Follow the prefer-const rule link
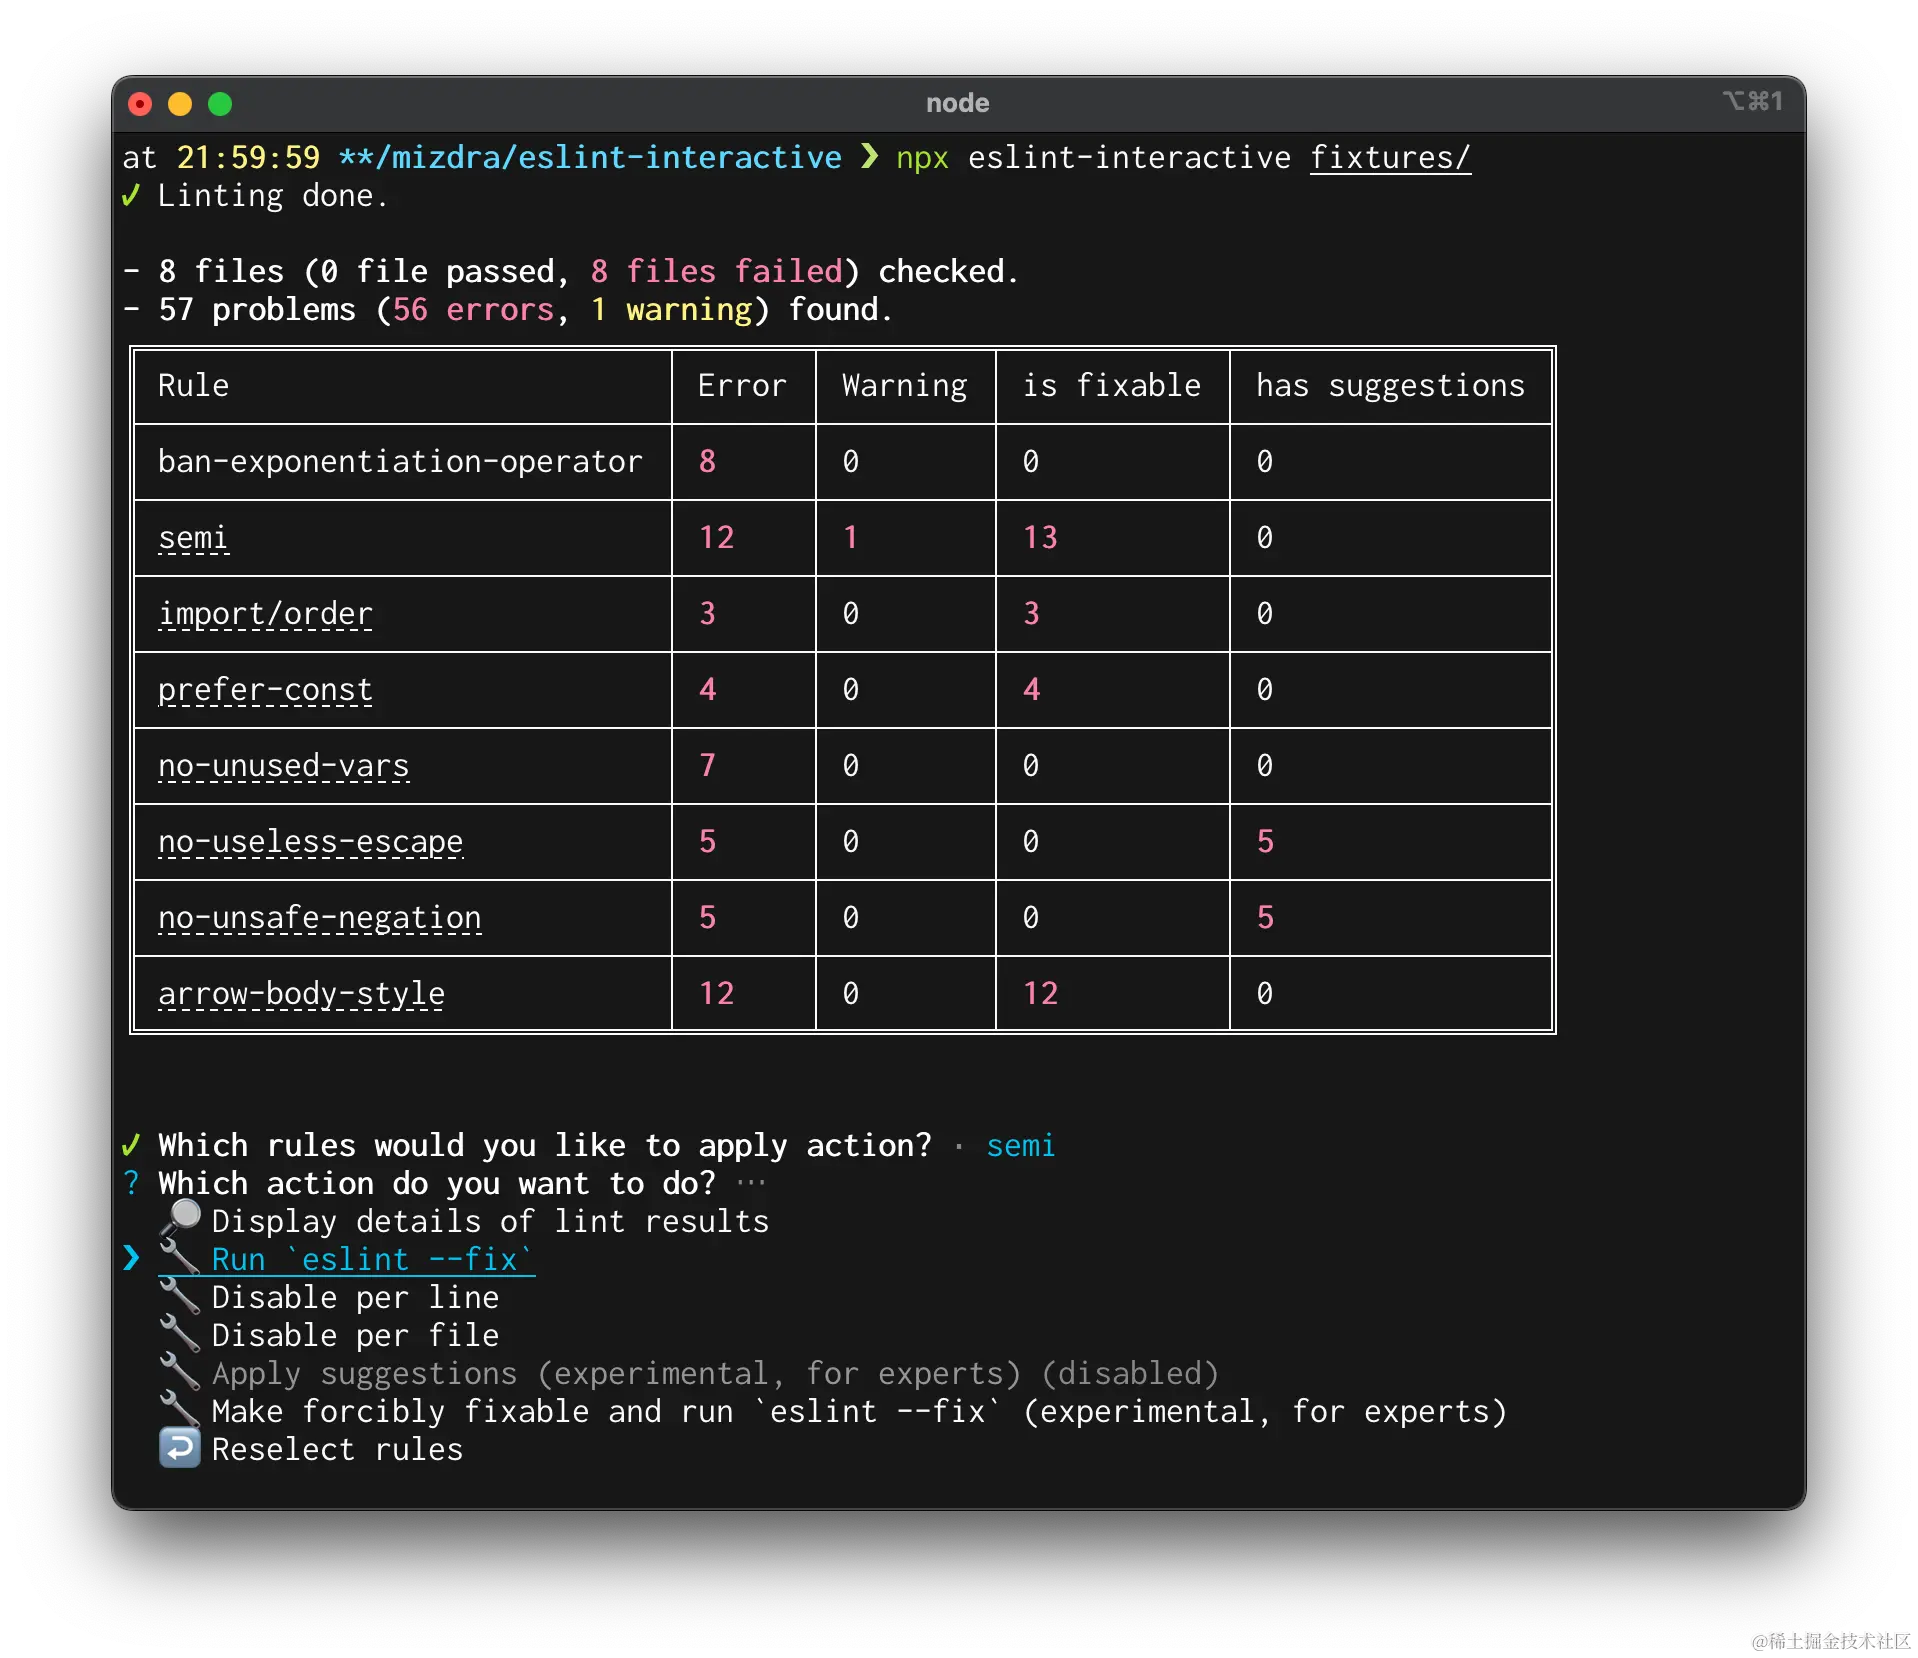The image size is (1918, 1658). pos(265,690)
